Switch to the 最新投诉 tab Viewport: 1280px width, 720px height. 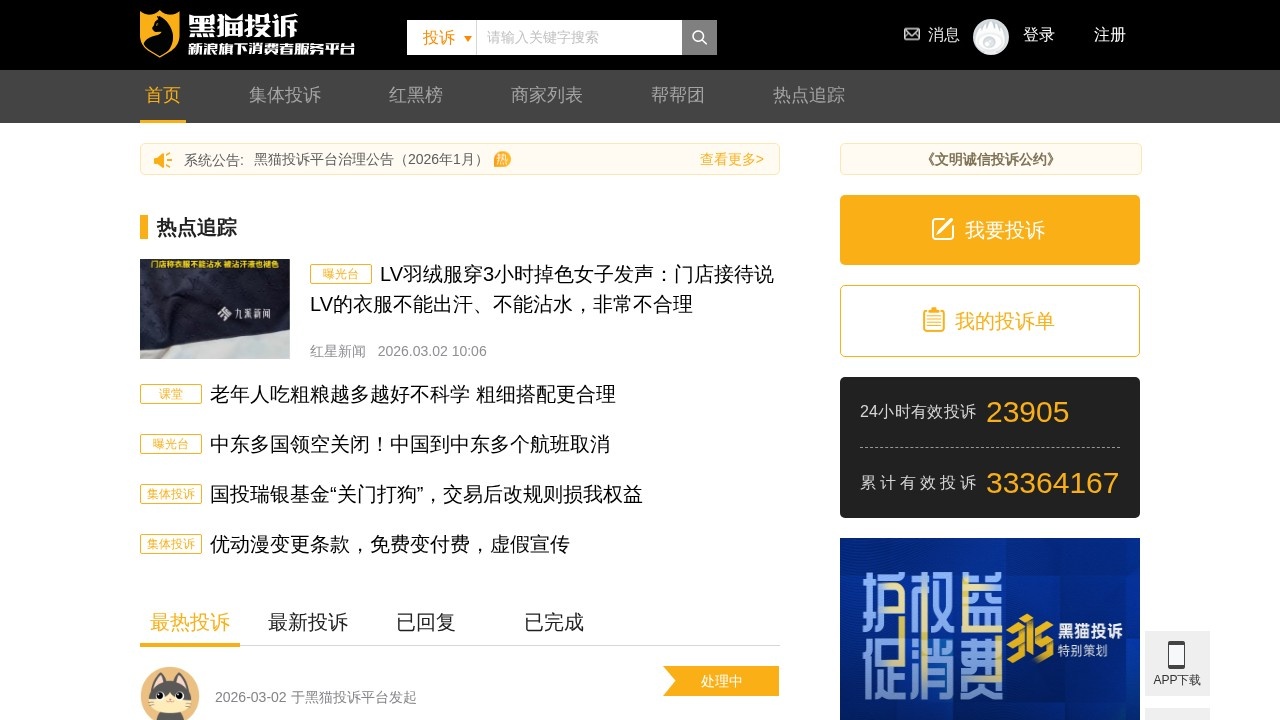pyautogui.click(x=307, y=622)
